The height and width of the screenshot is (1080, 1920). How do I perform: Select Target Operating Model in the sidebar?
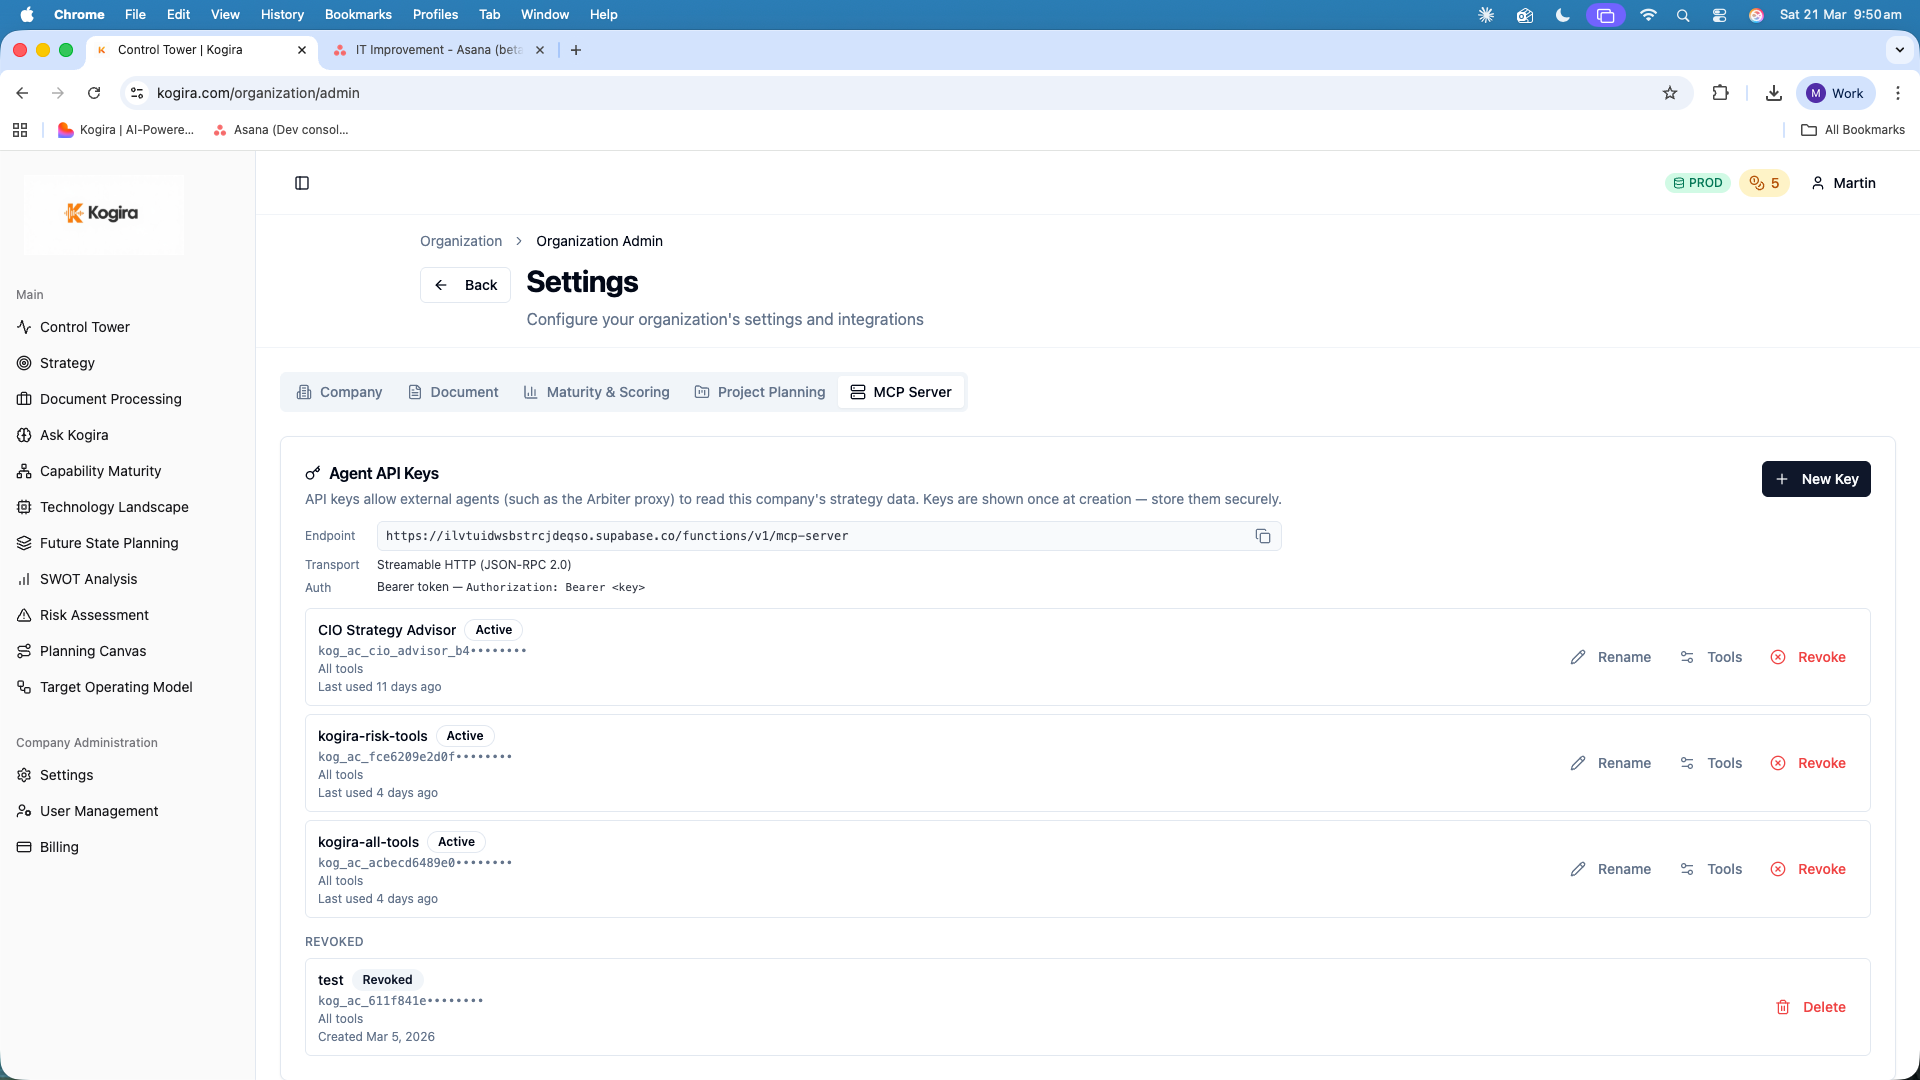(115, 687)
